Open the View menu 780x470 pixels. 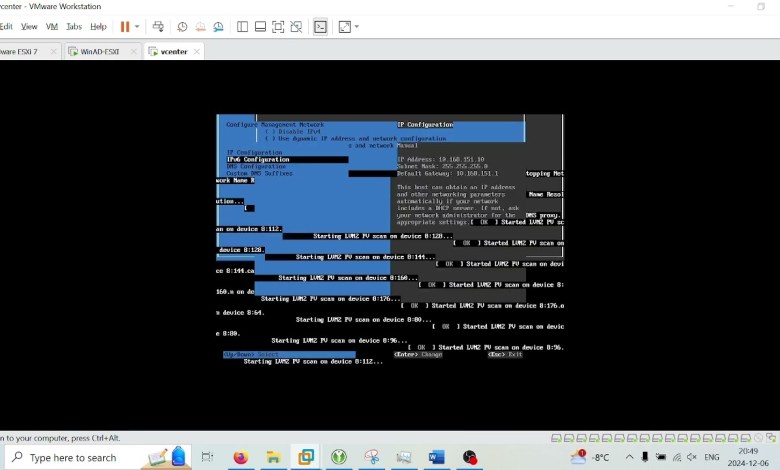[x=29, y=27]
